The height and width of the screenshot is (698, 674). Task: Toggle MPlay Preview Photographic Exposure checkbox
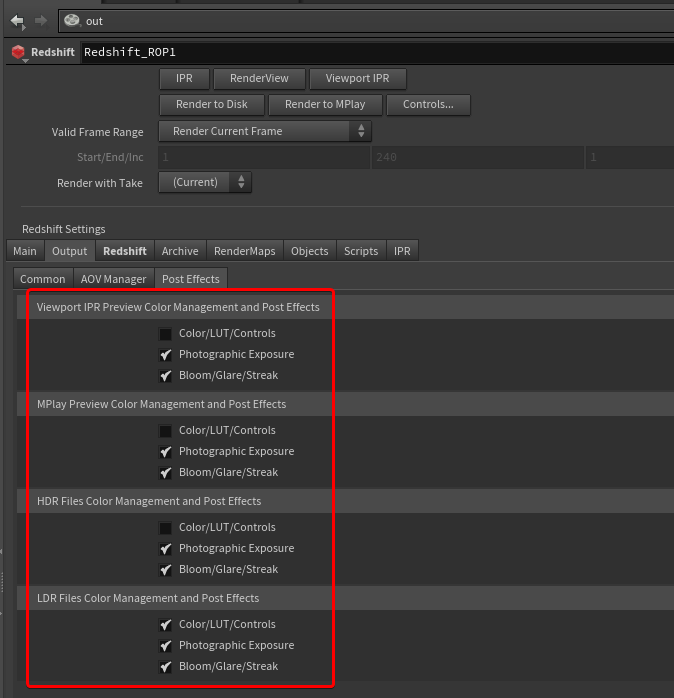(165, 451)
